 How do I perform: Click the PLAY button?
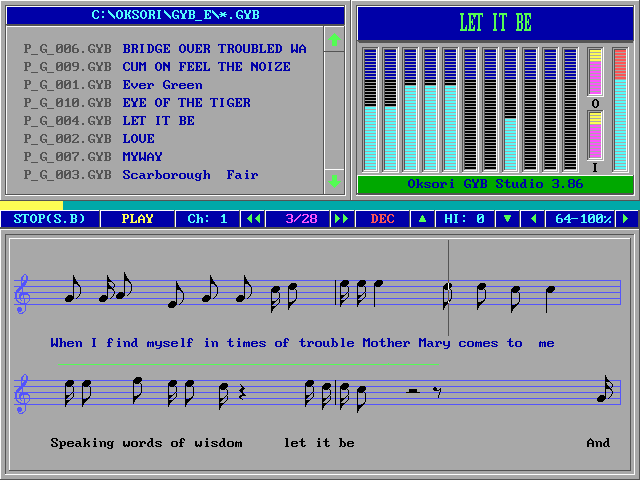click(x=138, y=219)
